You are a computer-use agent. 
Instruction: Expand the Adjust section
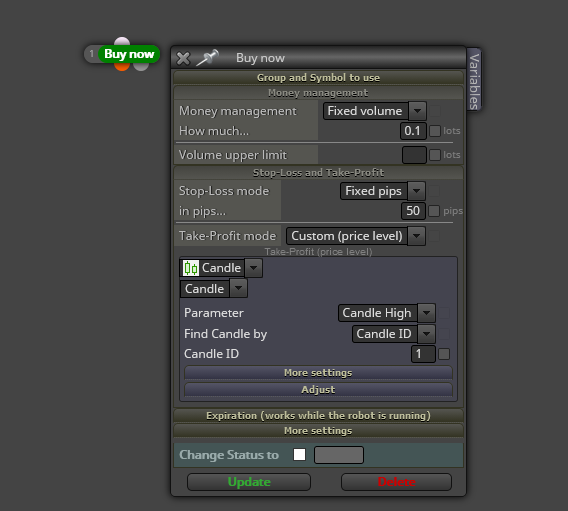coord(318,390)
